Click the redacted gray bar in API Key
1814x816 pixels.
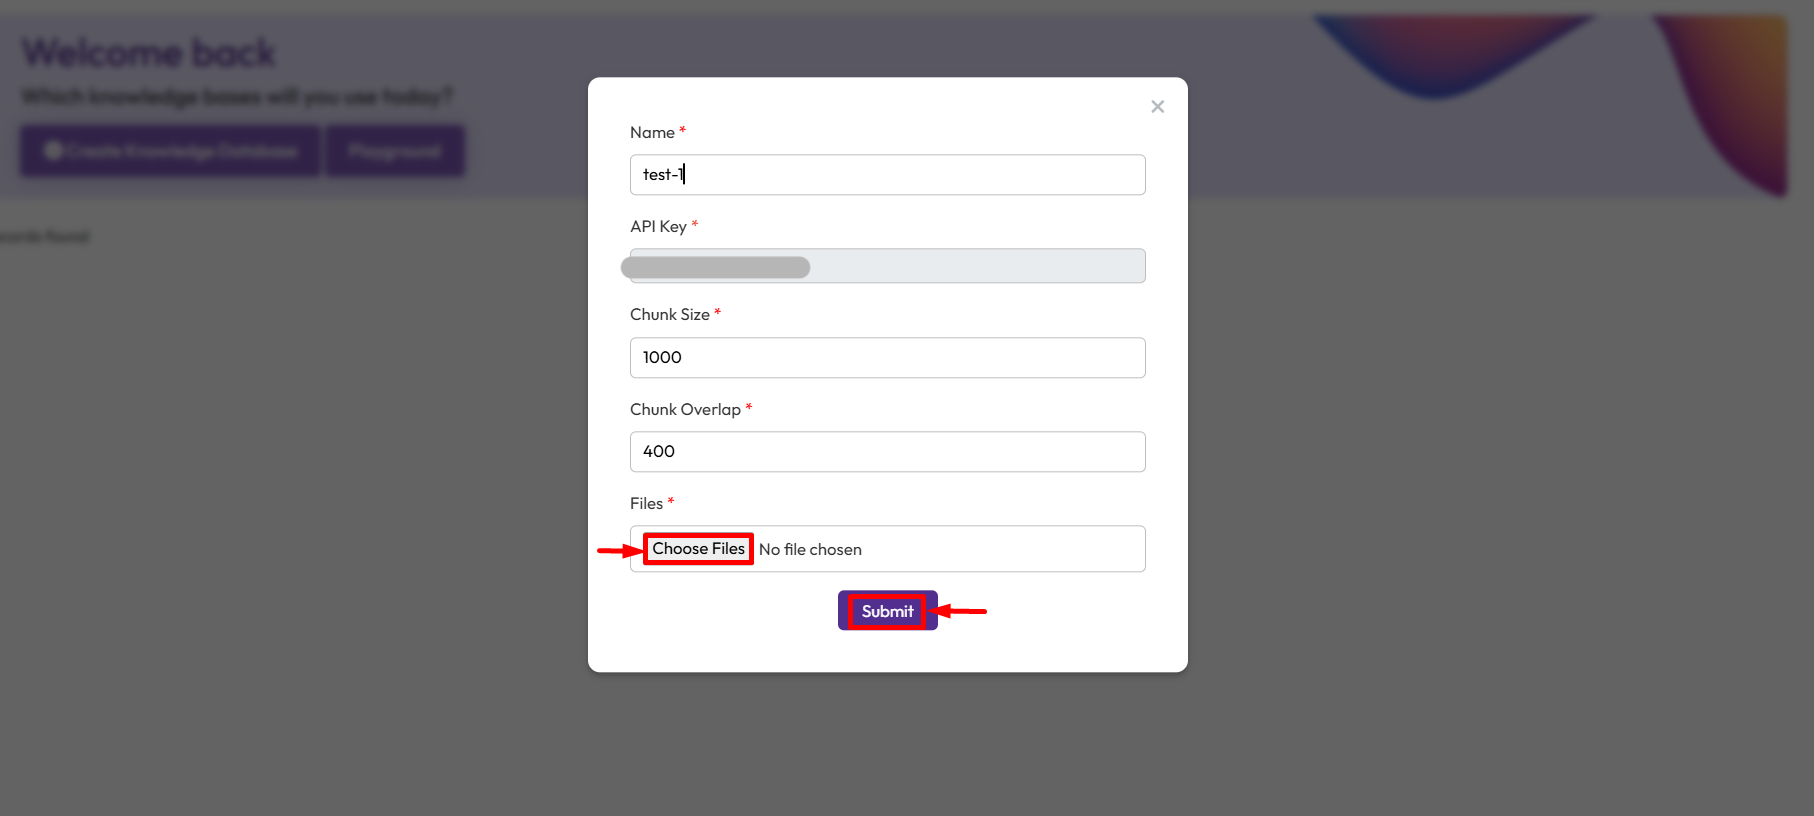(x=715, y=267)
